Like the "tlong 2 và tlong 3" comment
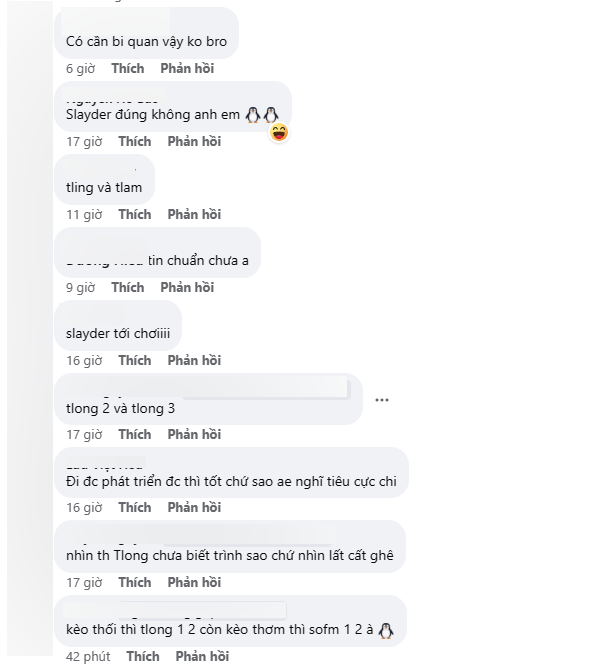610x669 pixels. [134, 434]
